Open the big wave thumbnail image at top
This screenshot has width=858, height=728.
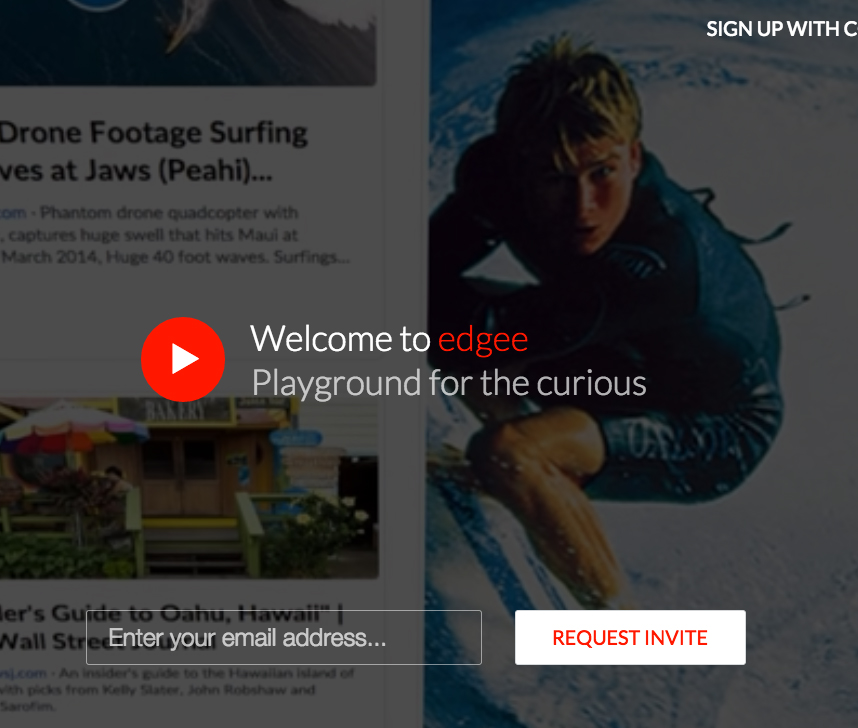(x=188, y=42)
